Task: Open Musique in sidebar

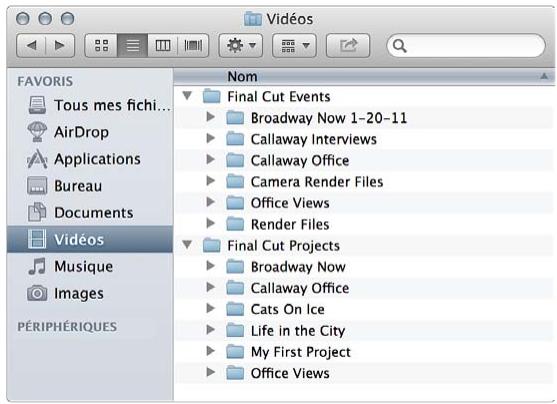Action: (x=90, y=266)
